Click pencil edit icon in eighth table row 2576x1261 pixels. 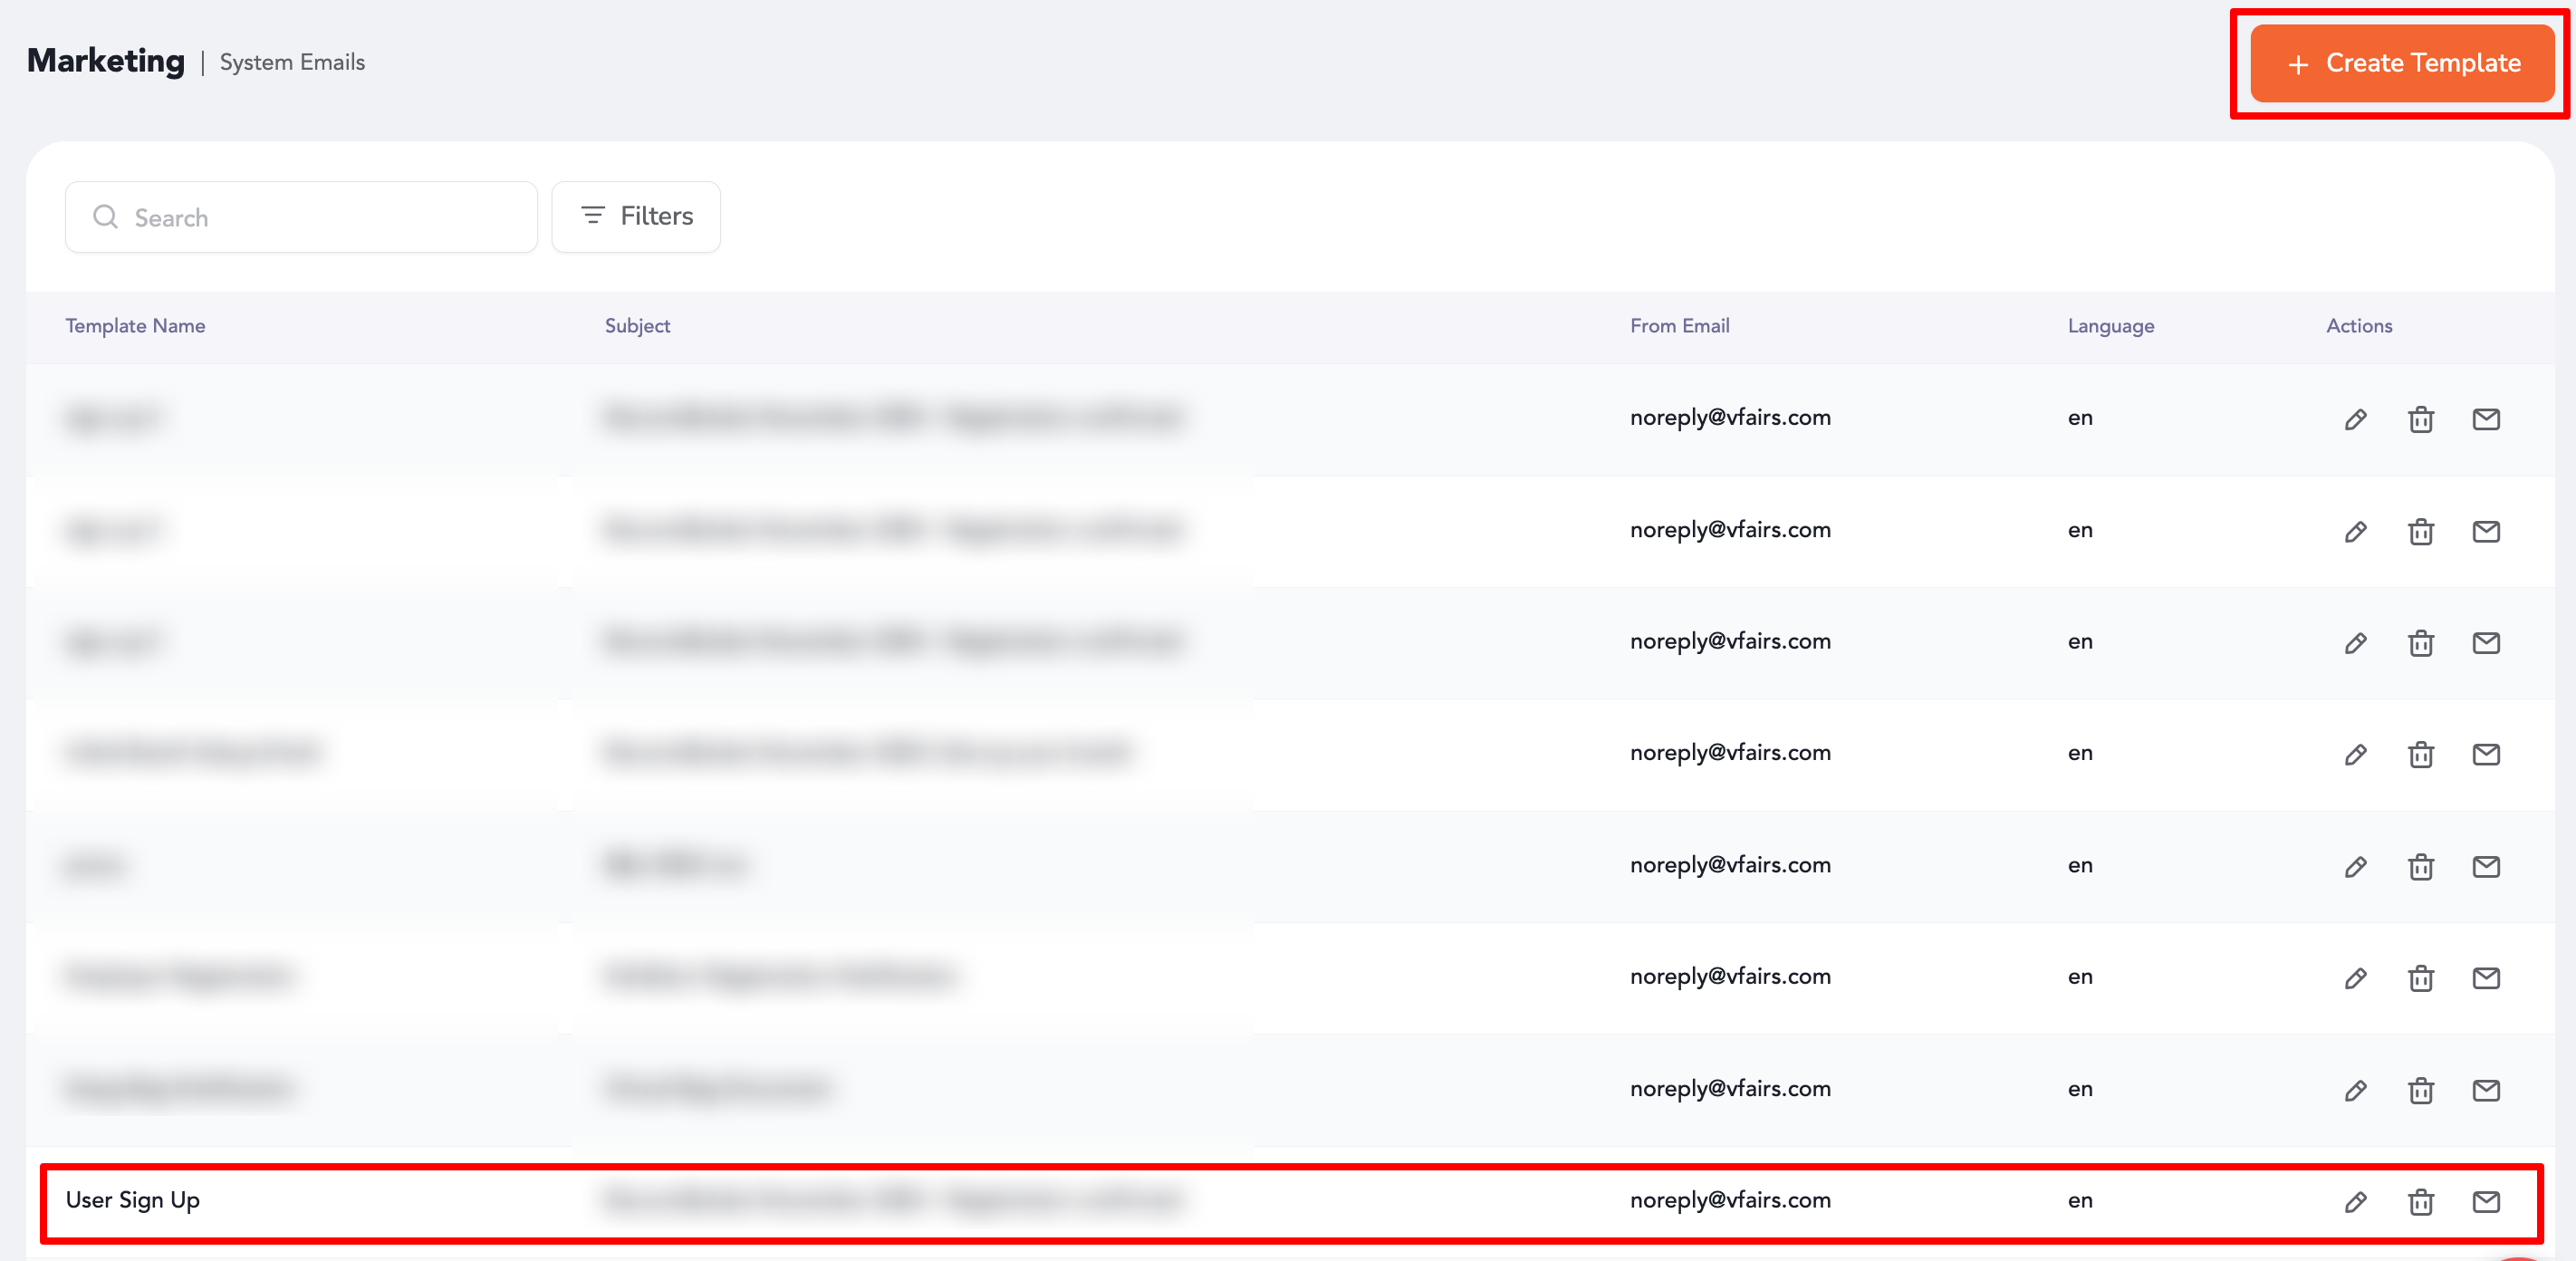[2355, 1201]
